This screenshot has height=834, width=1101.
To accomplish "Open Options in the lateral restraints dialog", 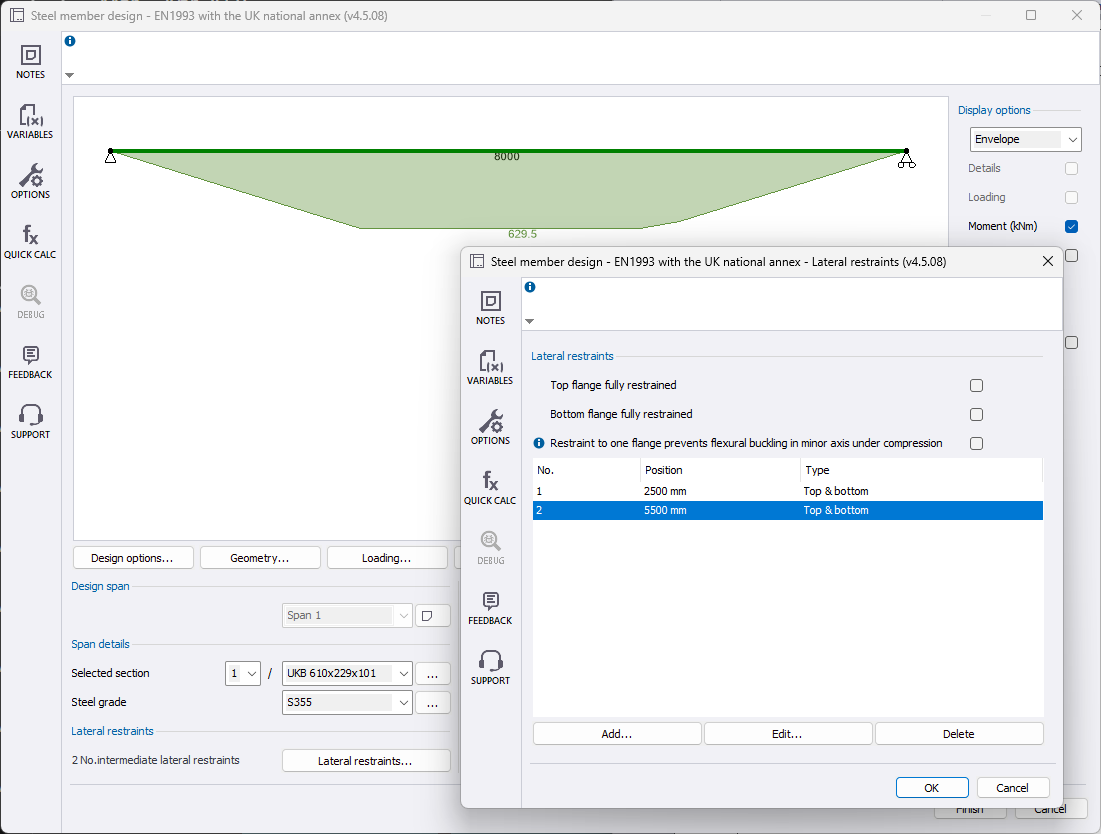I will (490, 427).
